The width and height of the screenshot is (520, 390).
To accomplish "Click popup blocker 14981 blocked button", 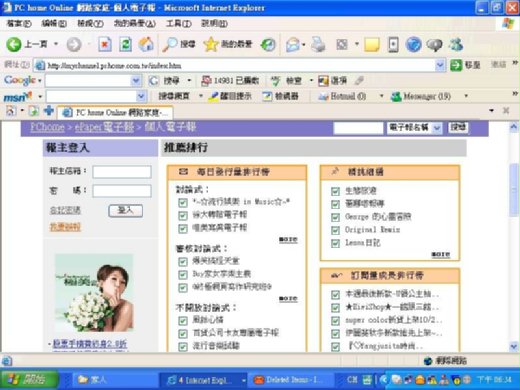I will [x=230, y=81].
